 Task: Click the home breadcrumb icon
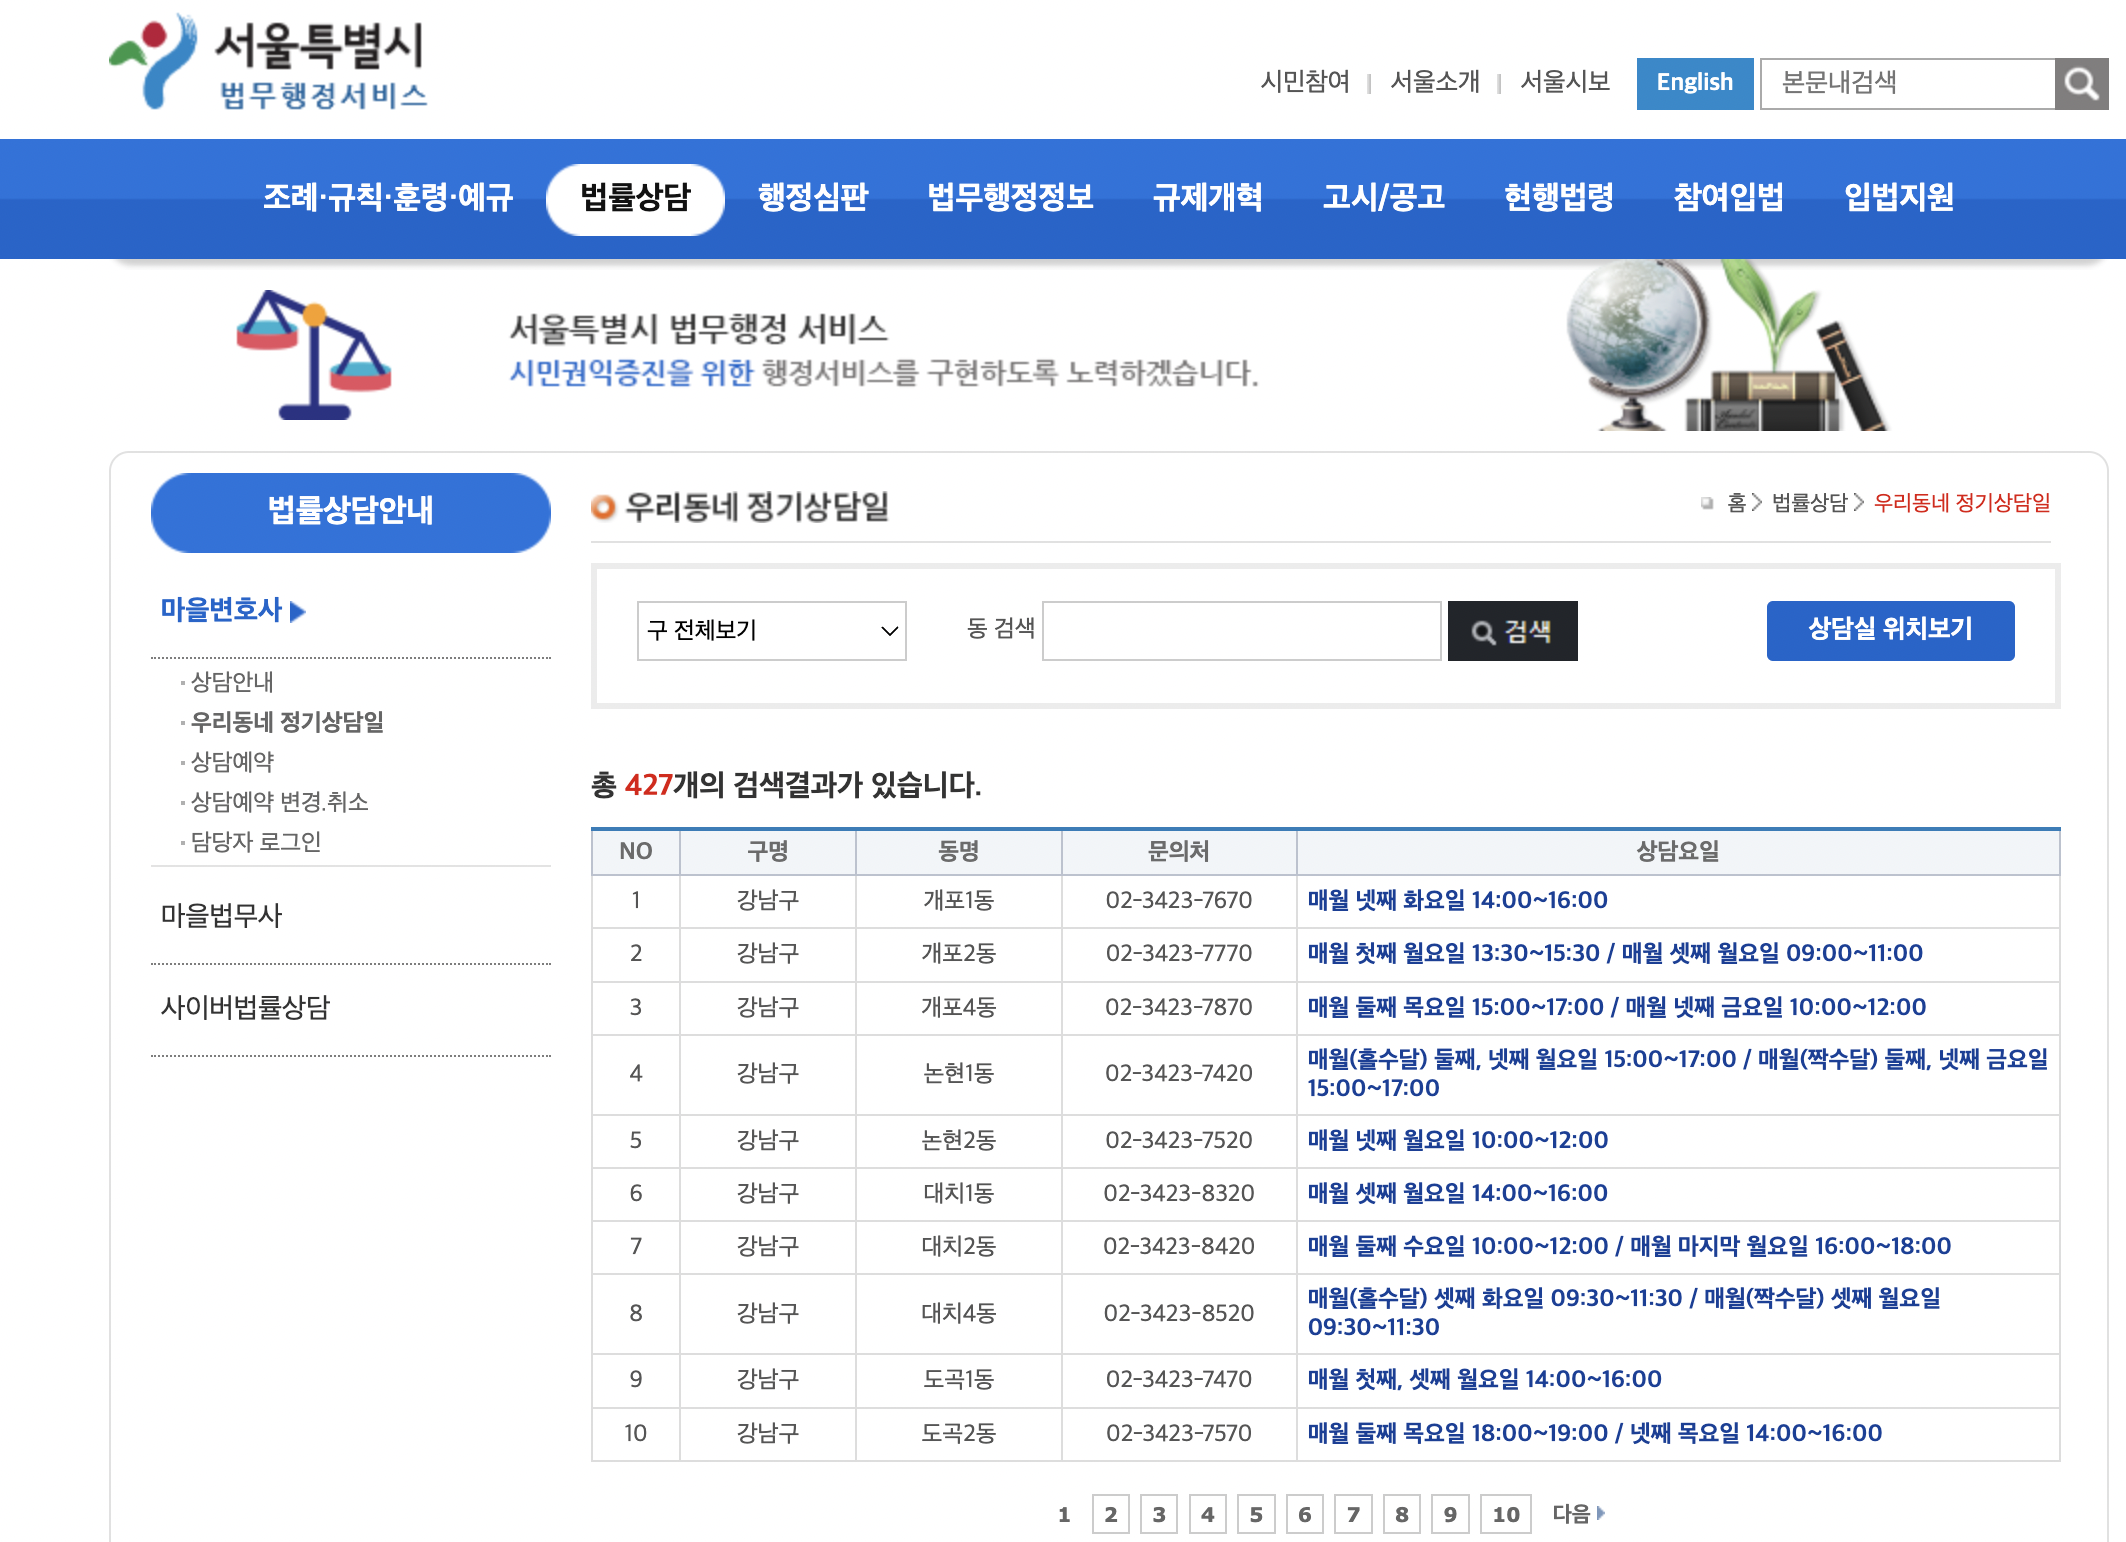pos(1707,503)
